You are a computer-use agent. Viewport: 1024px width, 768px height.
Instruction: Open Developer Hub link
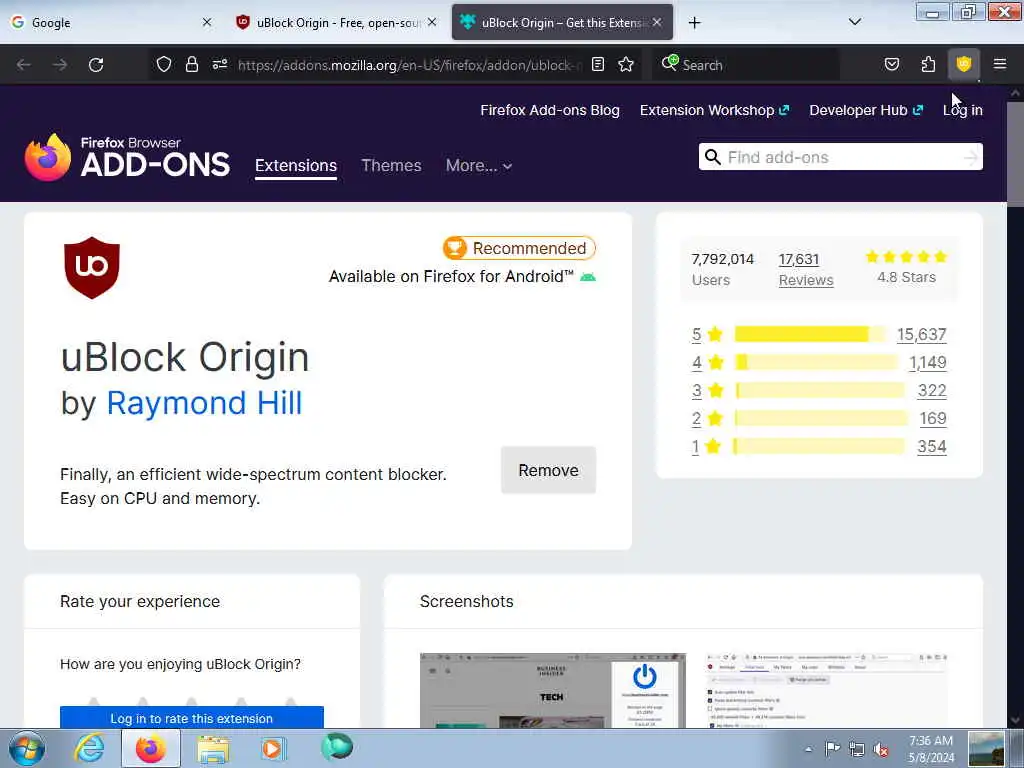click(866, 110)
